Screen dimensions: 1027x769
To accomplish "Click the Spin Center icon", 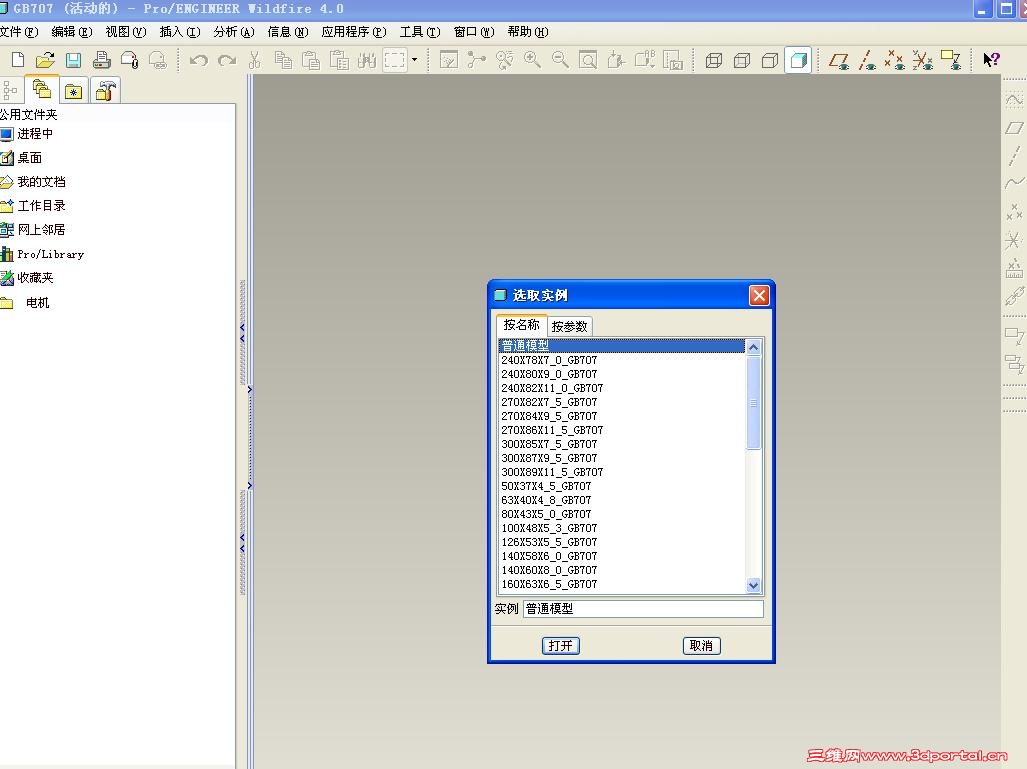I will click(476, 60).
